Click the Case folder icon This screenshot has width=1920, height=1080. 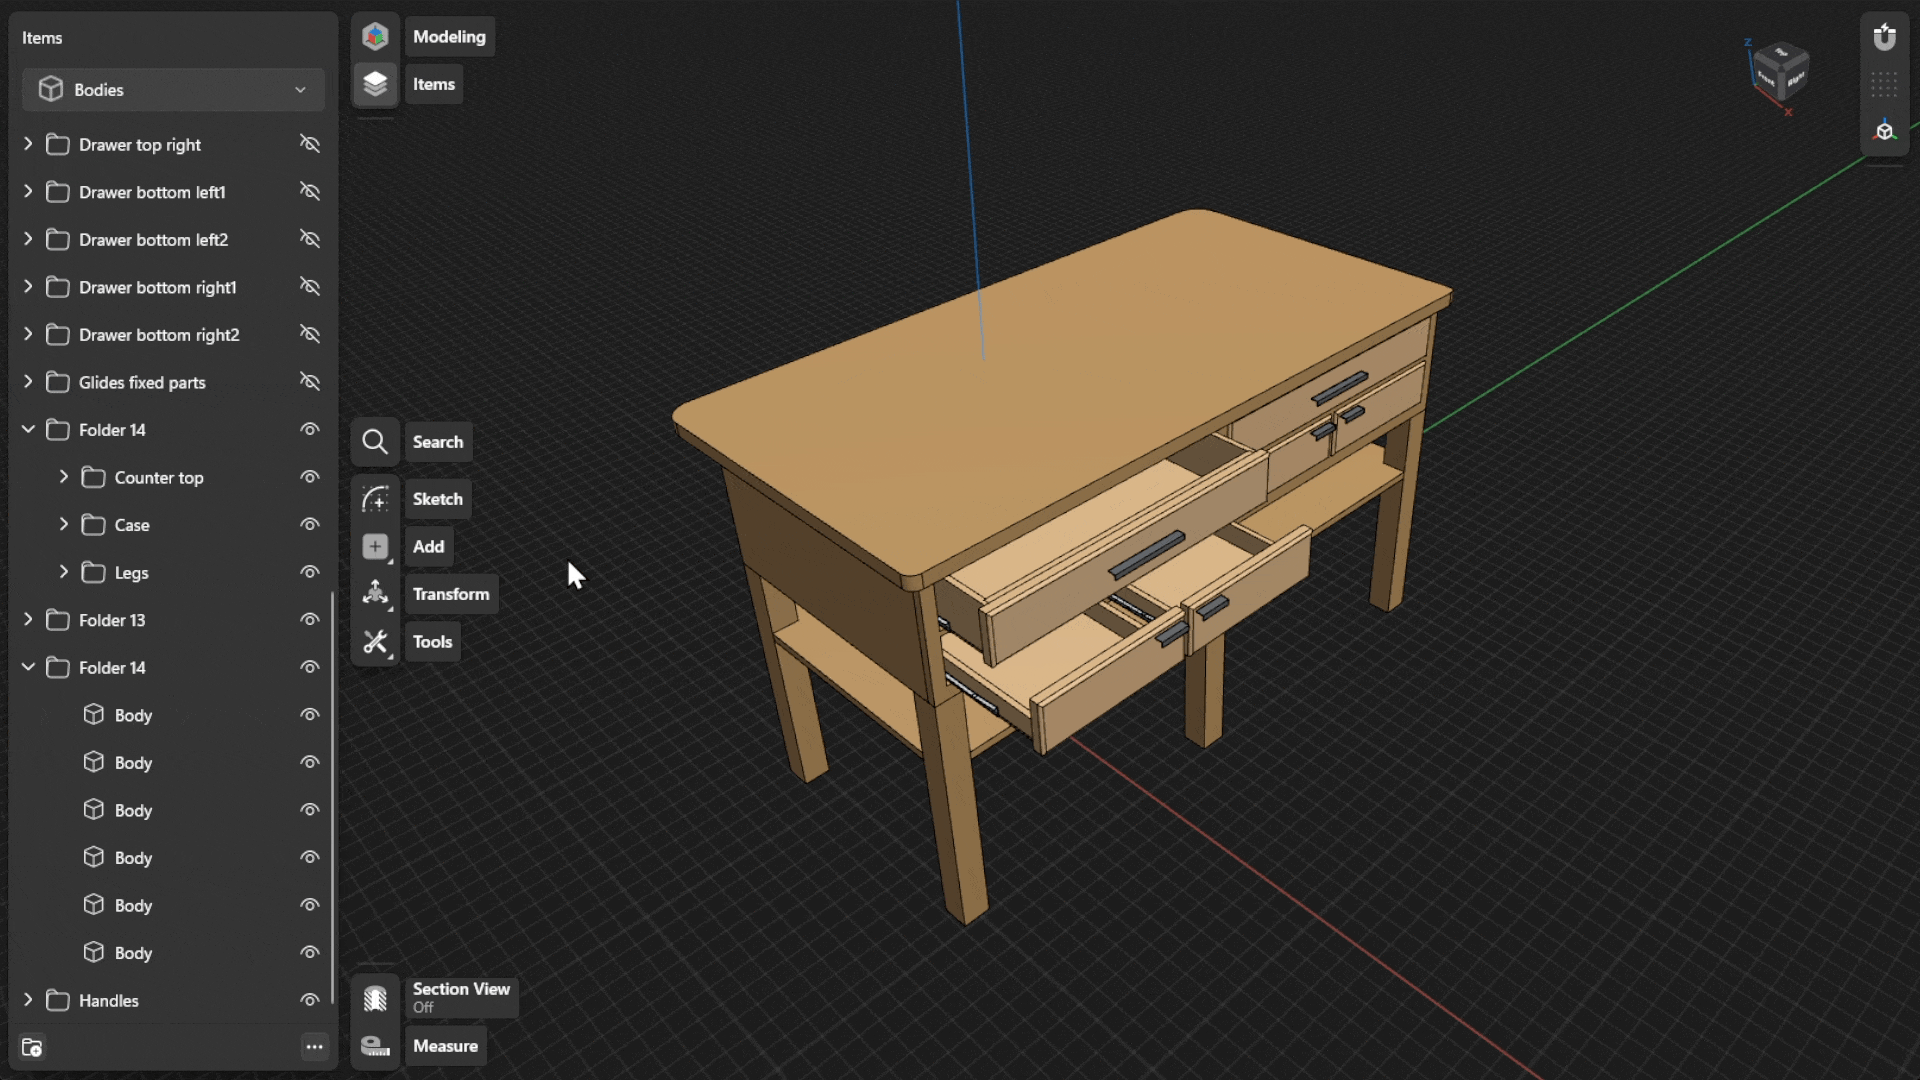tap(94, 525)
